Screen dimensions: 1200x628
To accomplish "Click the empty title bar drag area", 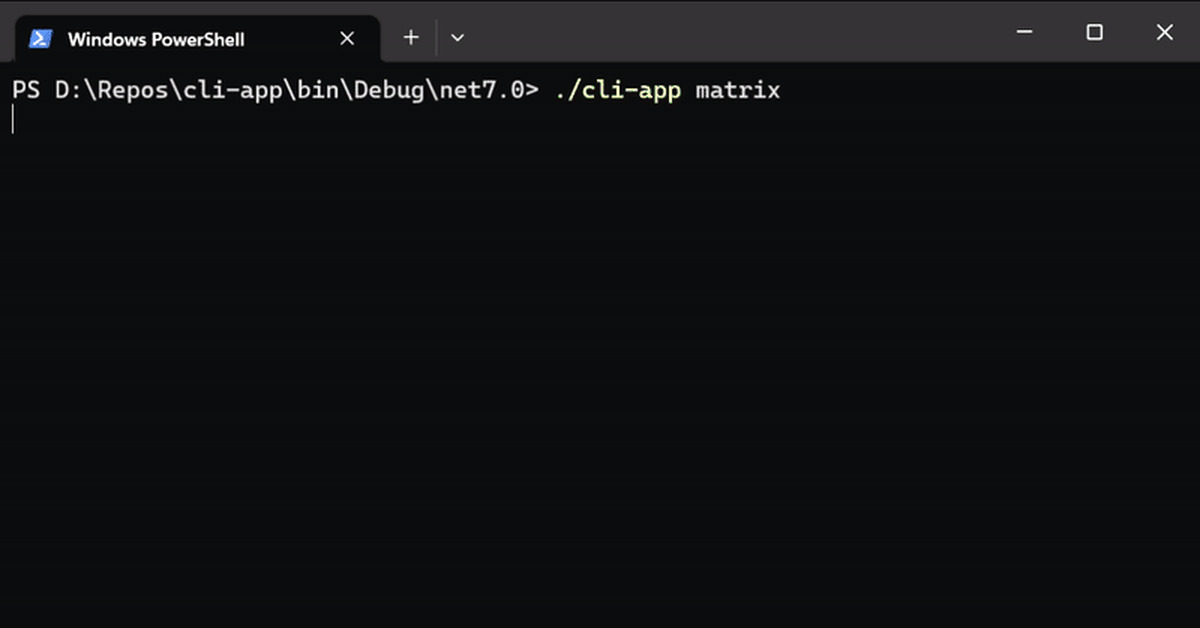I will coord(740,32).
